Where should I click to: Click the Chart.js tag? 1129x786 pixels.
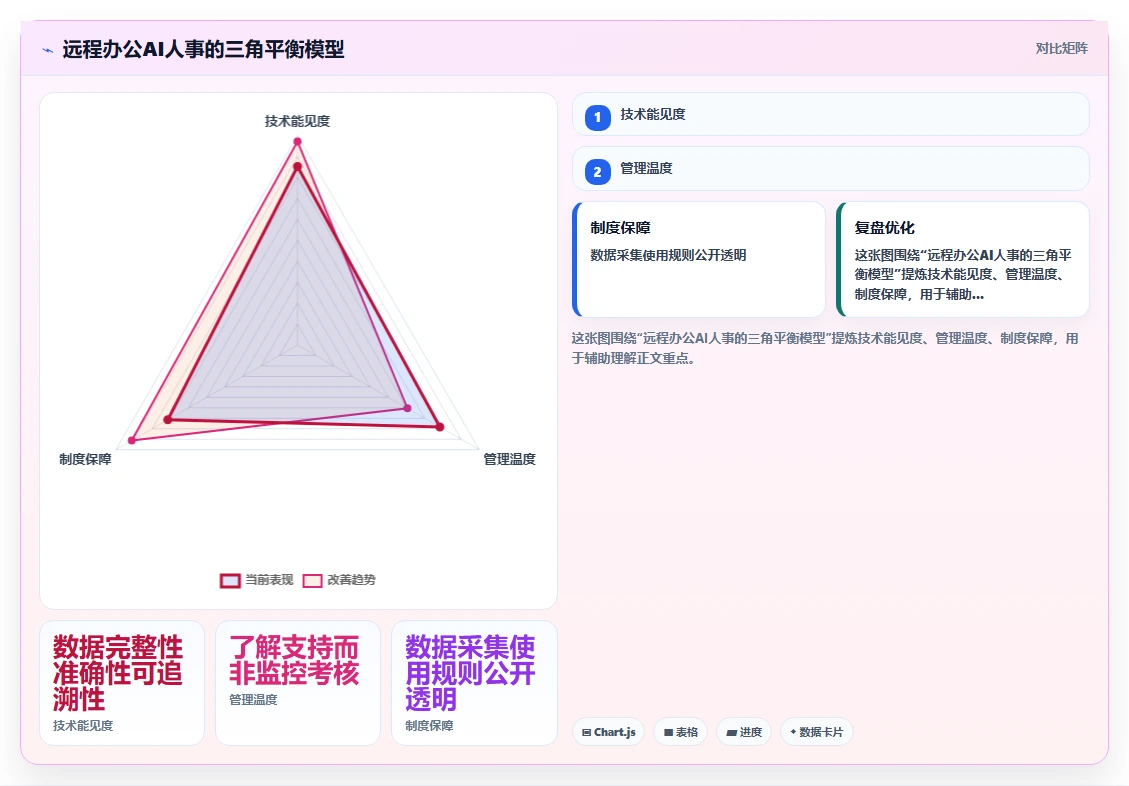(x=608, y=732)
